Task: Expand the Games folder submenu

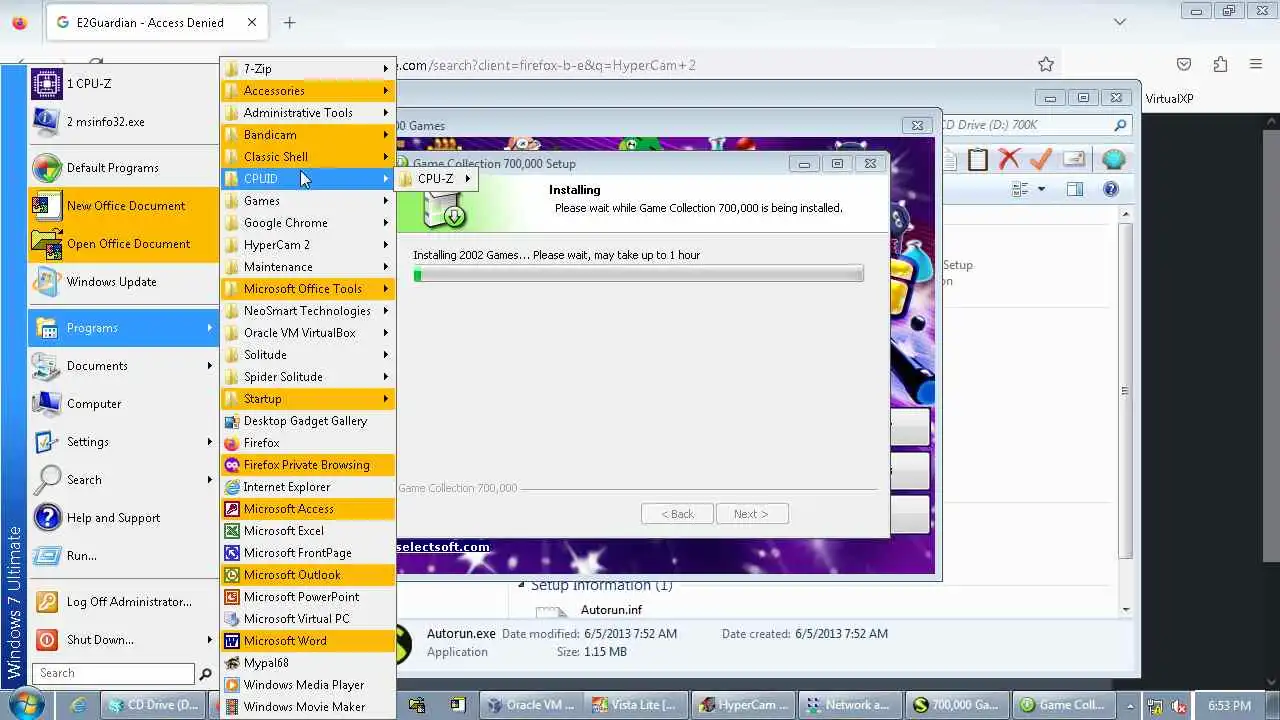Action: coord(308,201)
